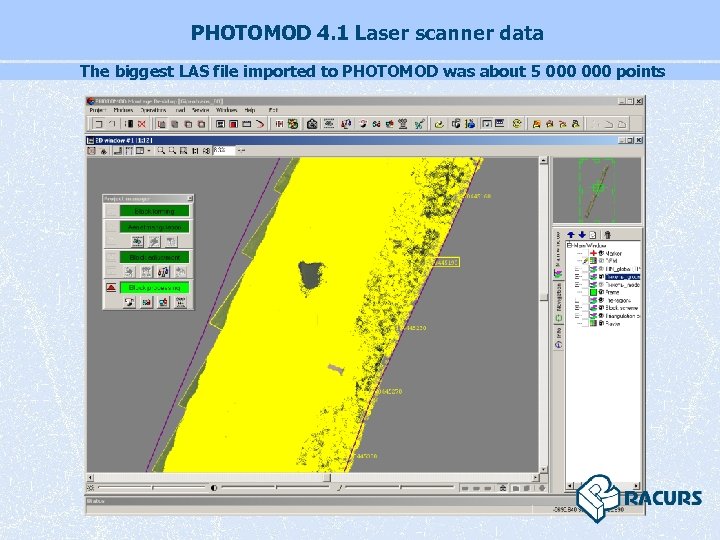
Task: Open the Service menu
Action: (201, 110)
